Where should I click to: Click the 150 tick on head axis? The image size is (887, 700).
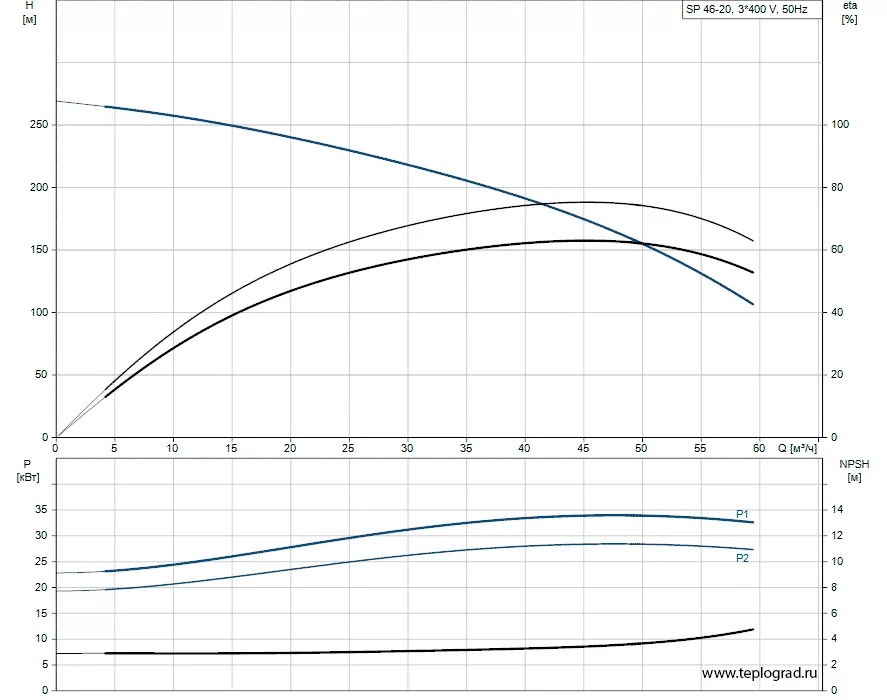(x=39, y=250)
